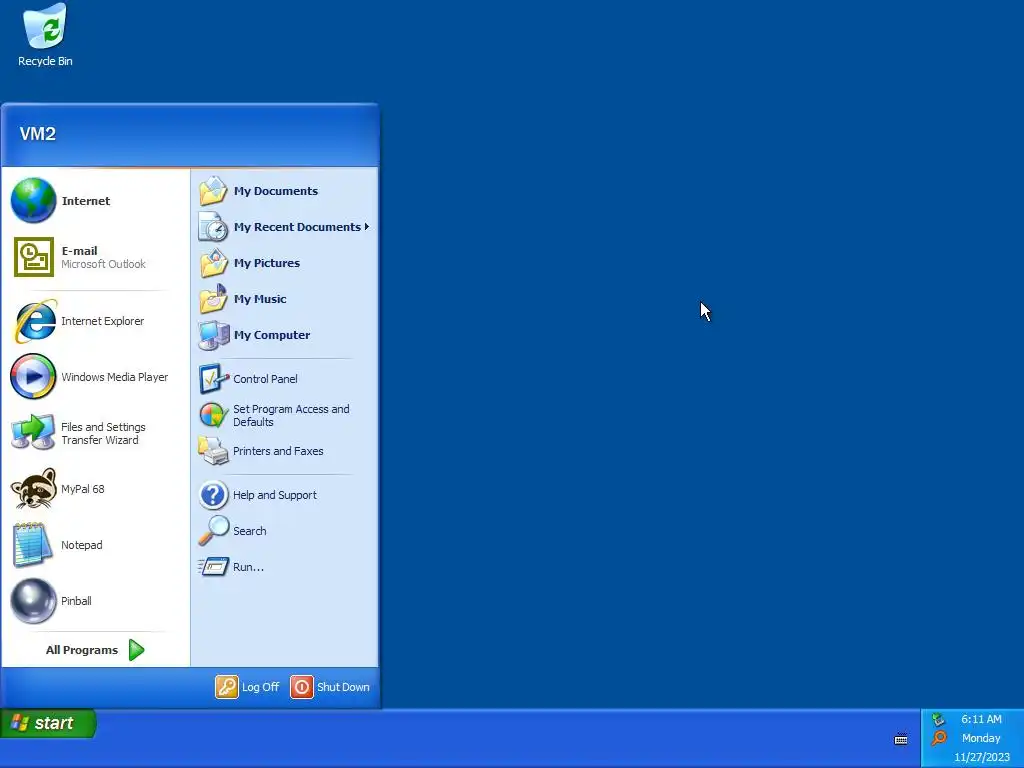
Task: Open Internet Explorer icon
Action: pos(35,321)
